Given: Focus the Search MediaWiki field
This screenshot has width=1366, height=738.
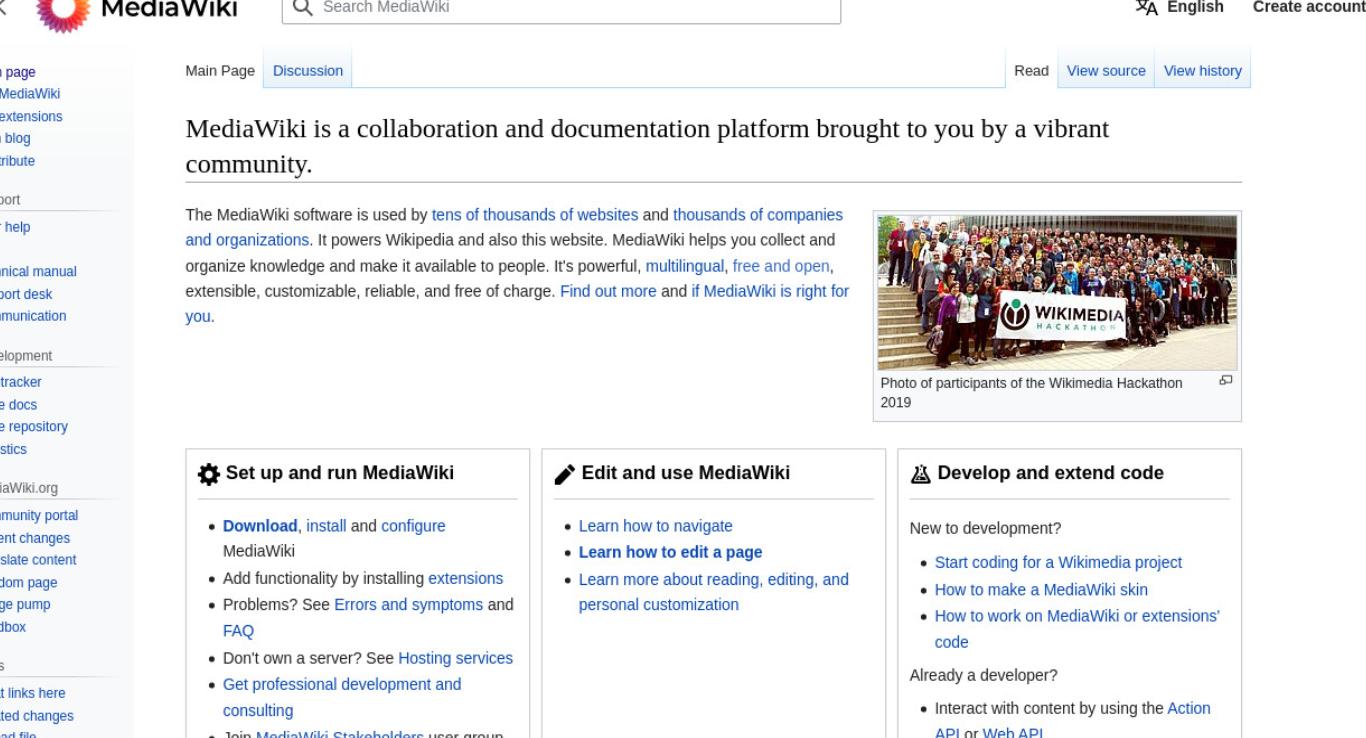Looking at the screenshot, I should pos(561,8).
